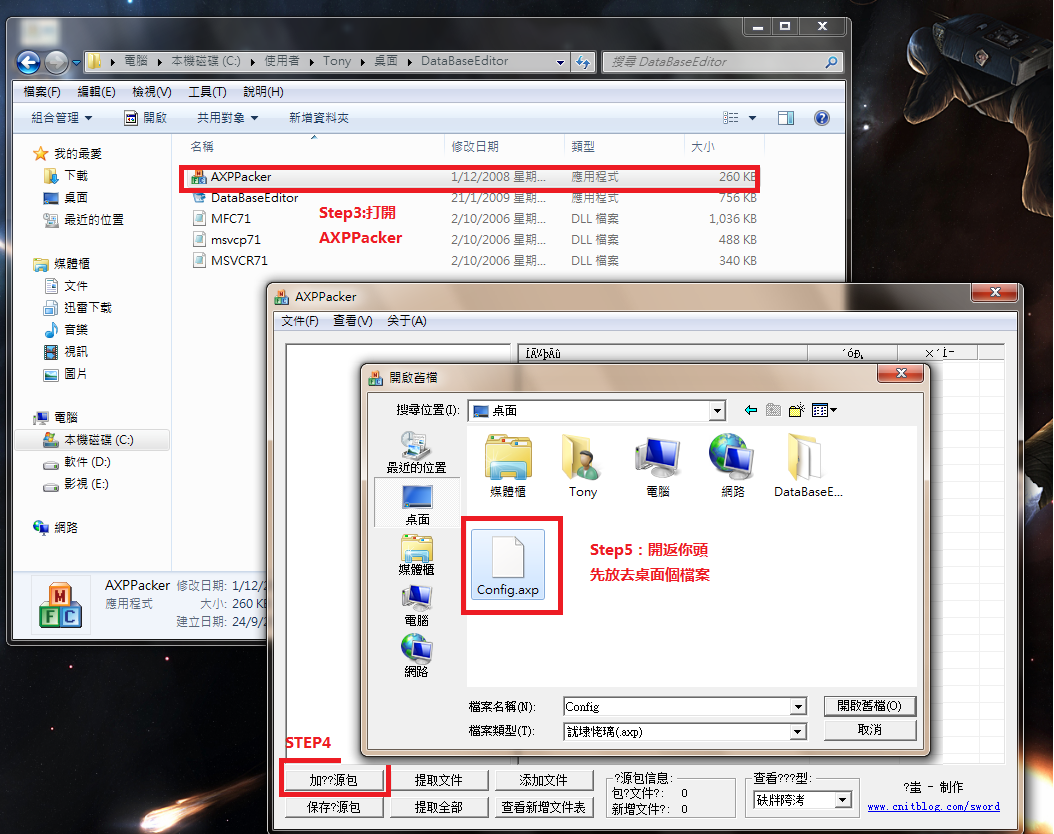Viewport: 1054px width, 834px height.
Task: Click the refresh button beside address bar
Action: pos(583,62)
